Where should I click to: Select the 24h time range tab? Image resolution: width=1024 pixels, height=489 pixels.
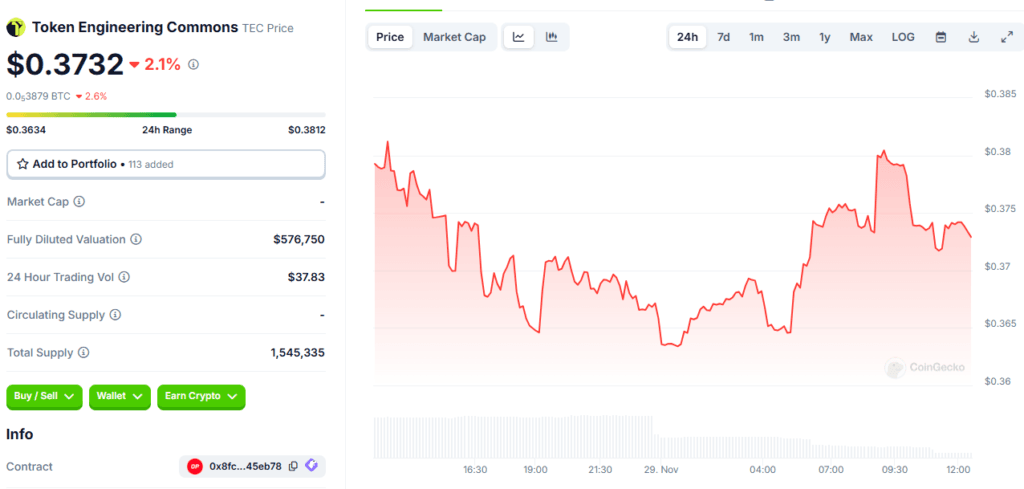tap(688, 37)
